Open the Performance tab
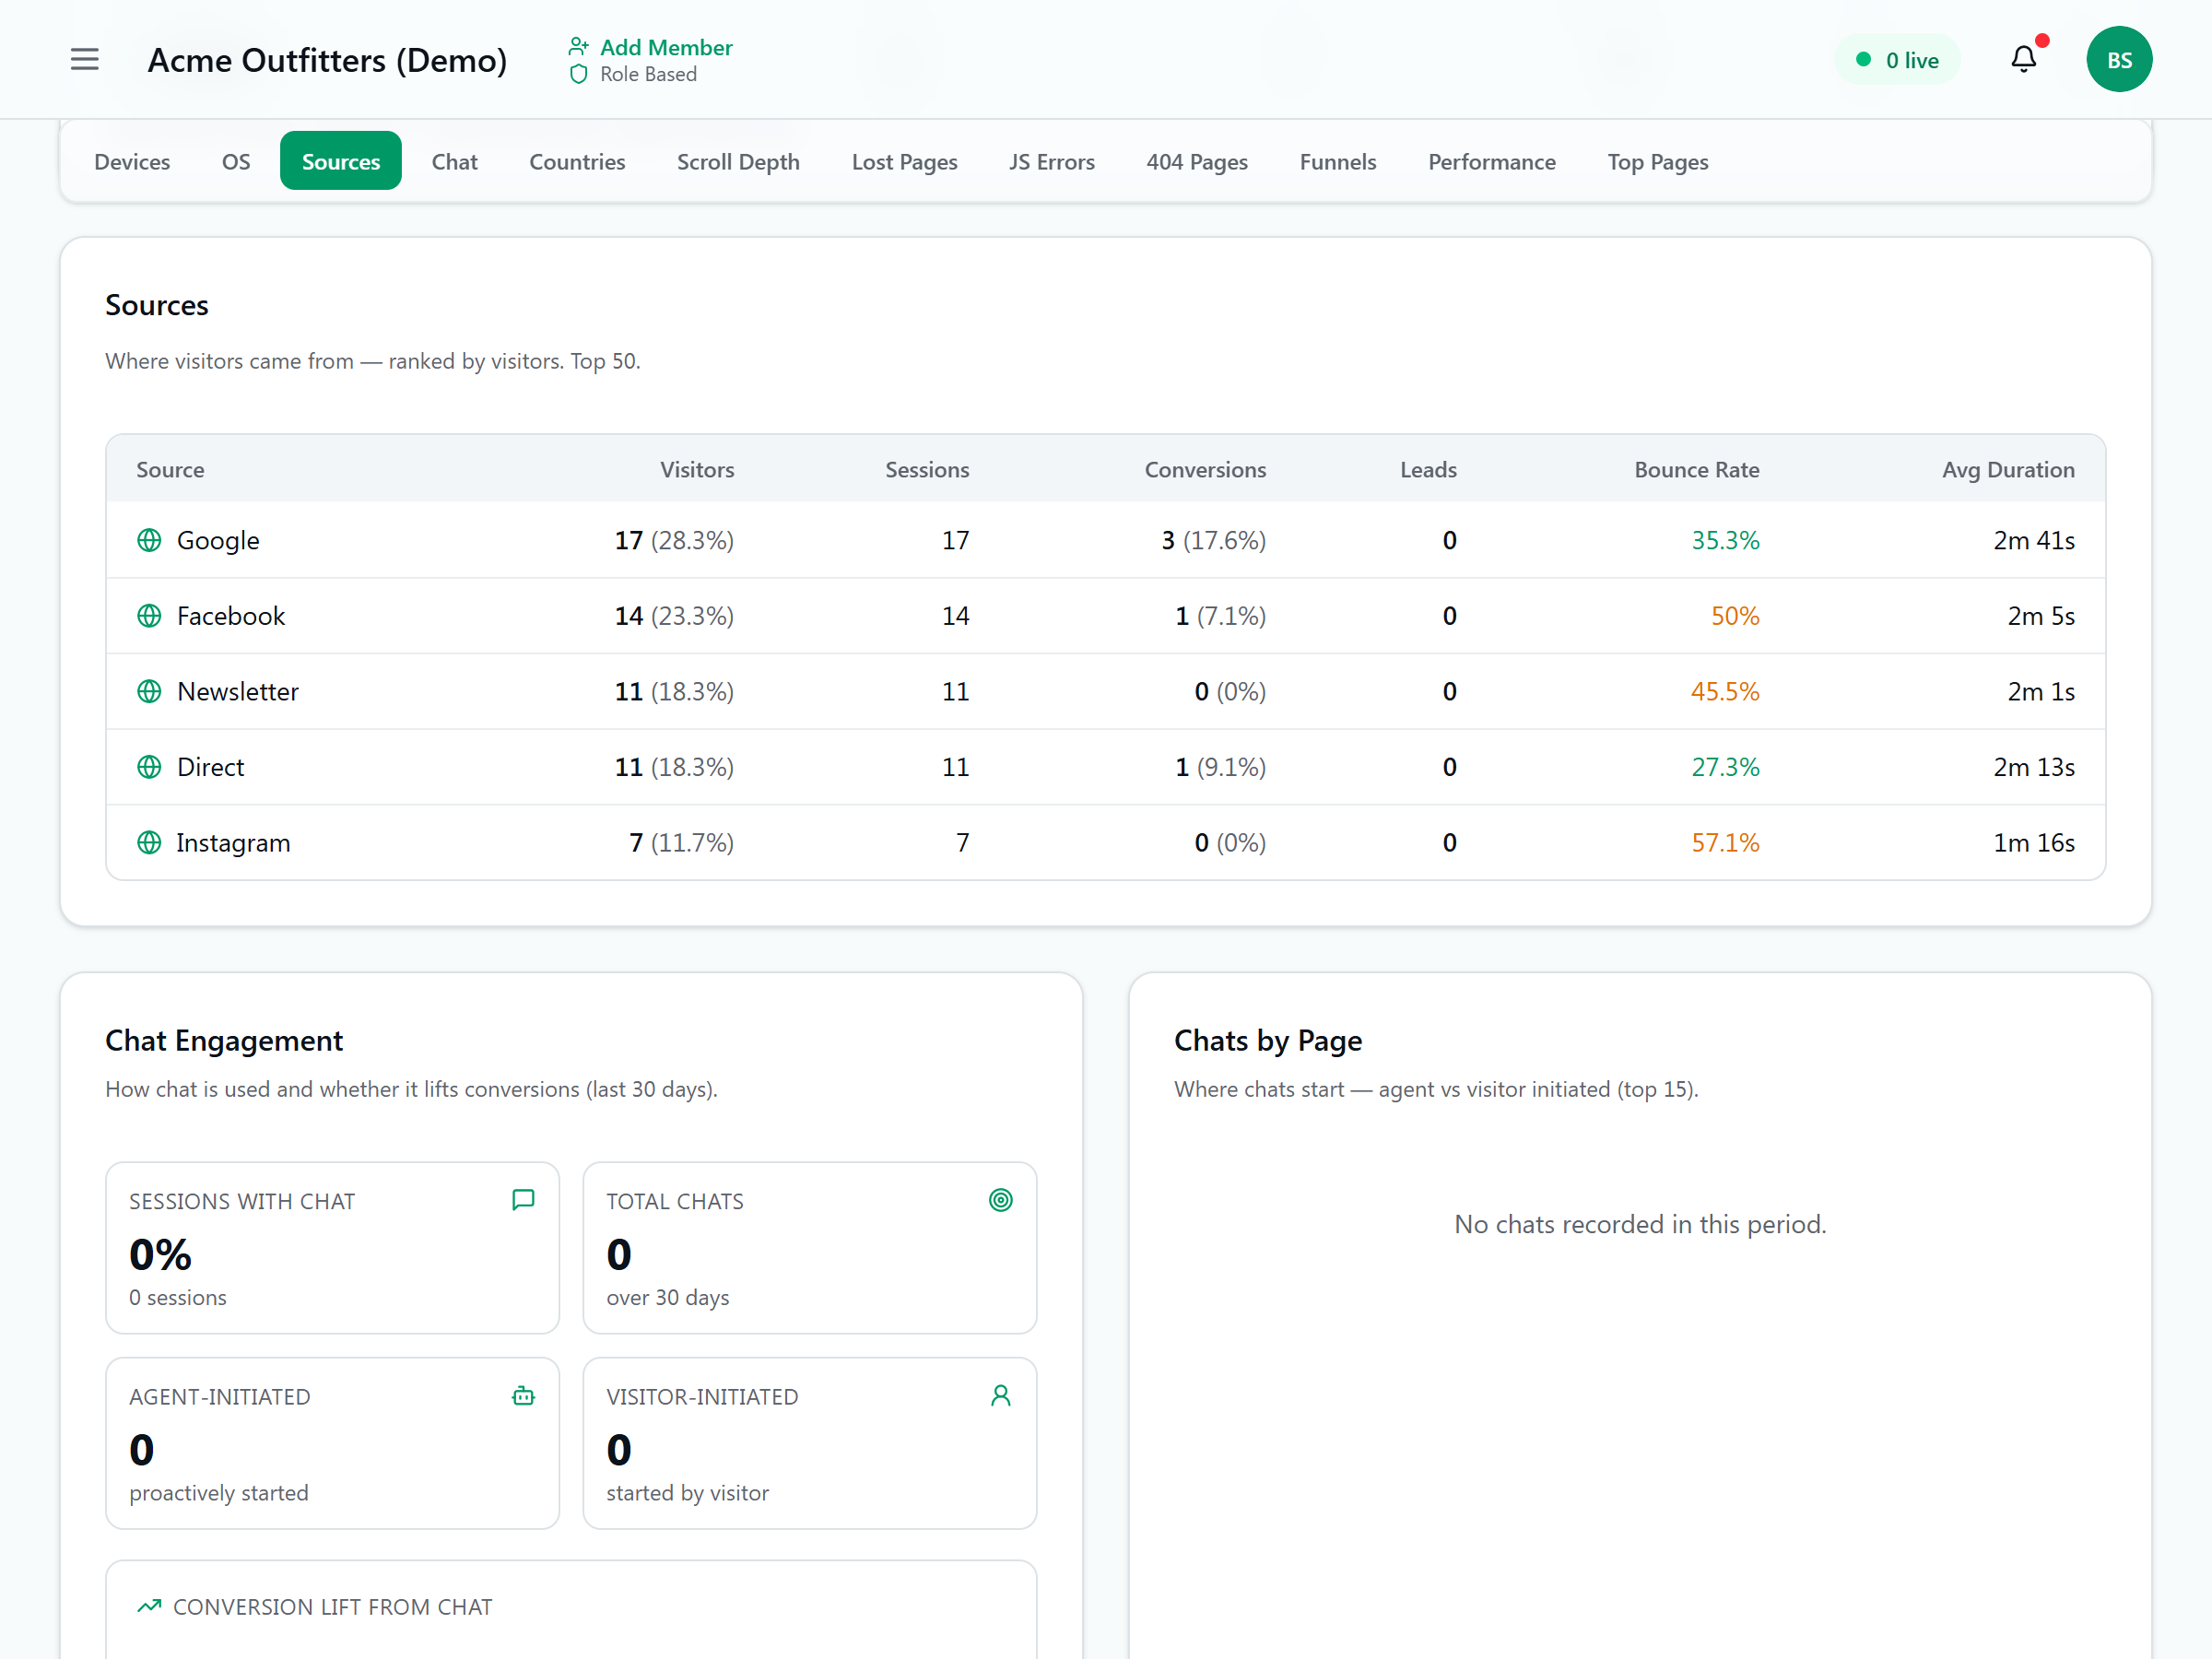The image size is (2212, 1659). click(x=1491, y=162)
